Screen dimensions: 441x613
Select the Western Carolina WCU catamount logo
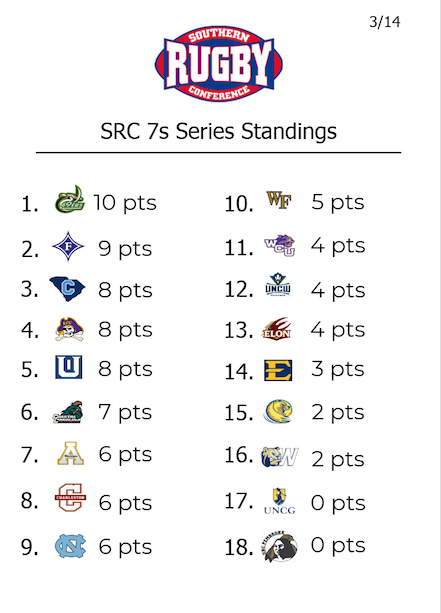[280, 246]
